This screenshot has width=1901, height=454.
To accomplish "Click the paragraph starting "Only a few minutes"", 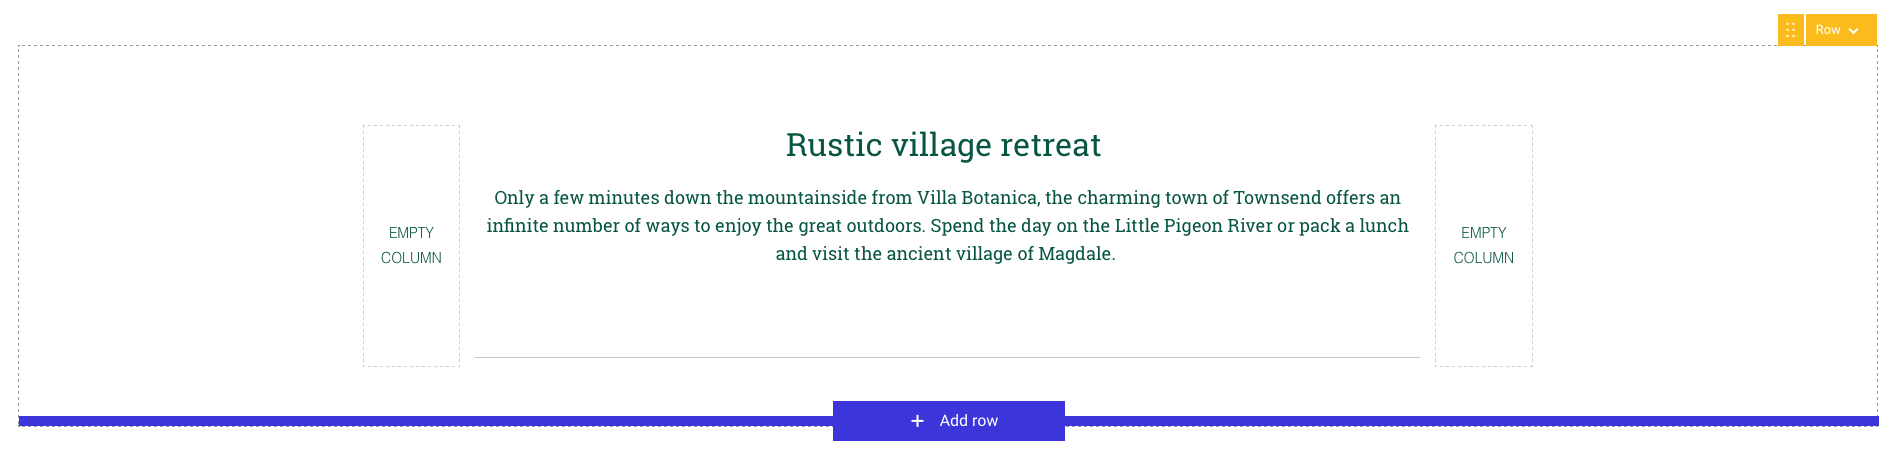I will pos(947,226).
